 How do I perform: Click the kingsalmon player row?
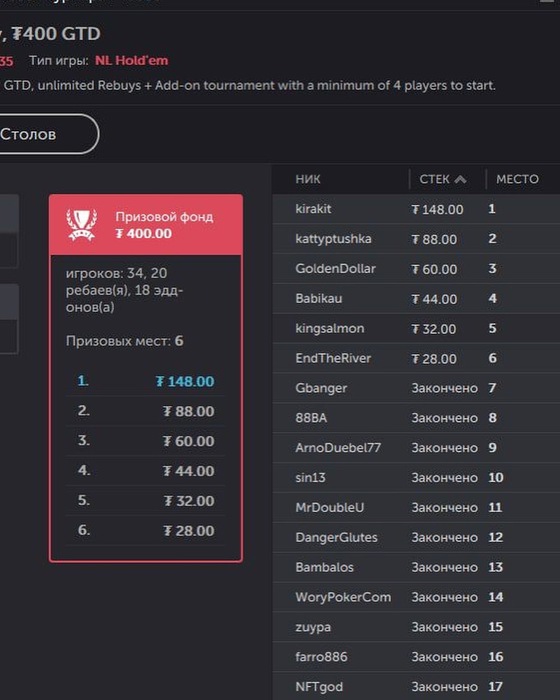416,329
